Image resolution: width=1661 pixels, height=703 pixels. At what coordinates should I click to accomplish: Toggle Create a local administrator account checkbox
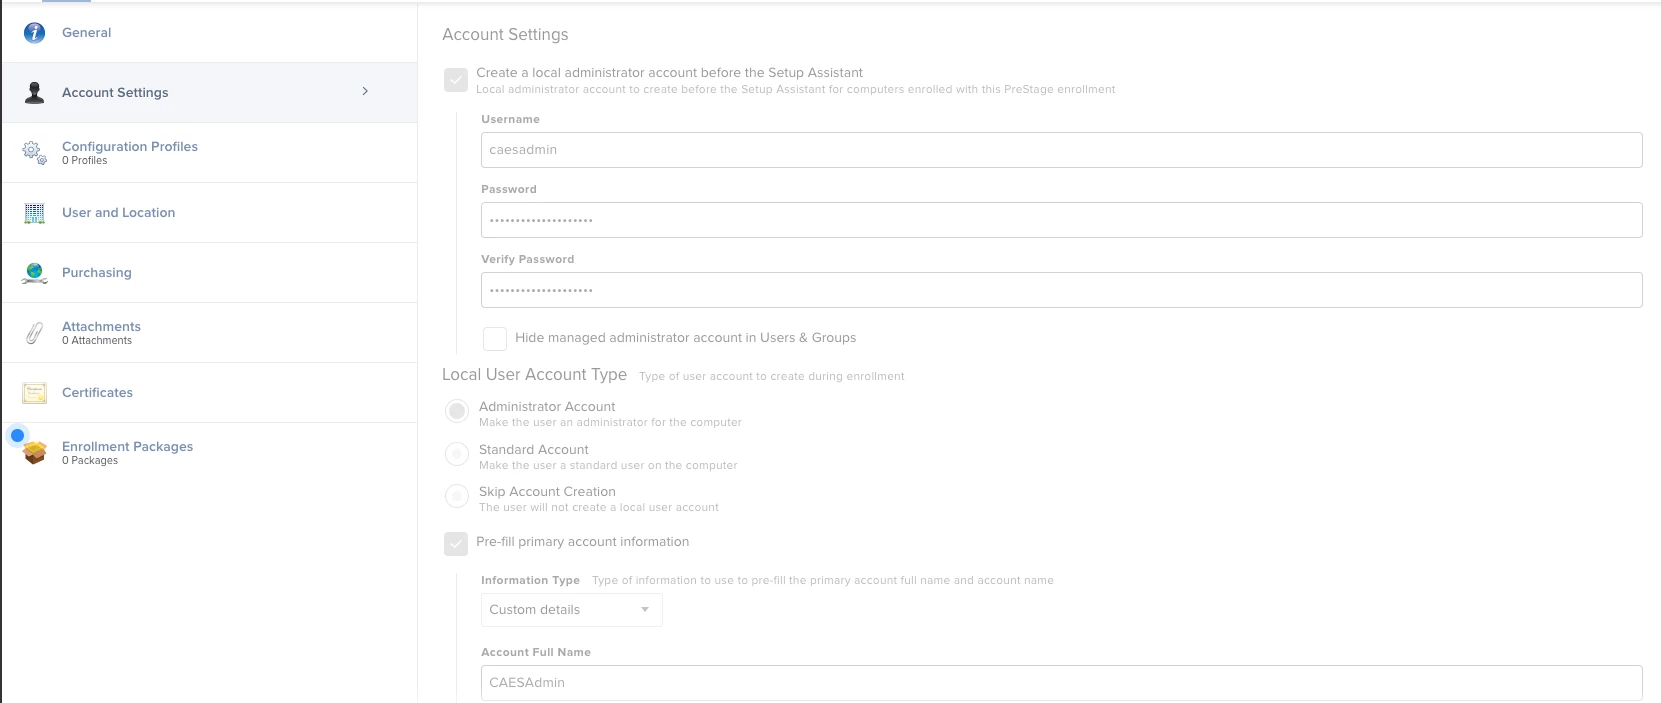[456, 80]
